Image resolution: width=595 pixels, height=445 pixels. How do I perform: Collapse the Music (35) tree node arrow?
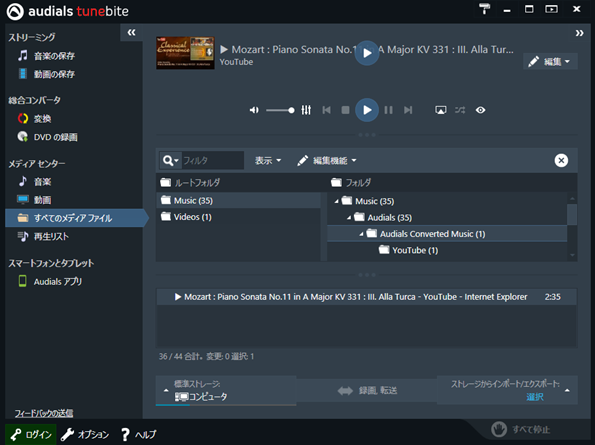[x=336, y=201]
